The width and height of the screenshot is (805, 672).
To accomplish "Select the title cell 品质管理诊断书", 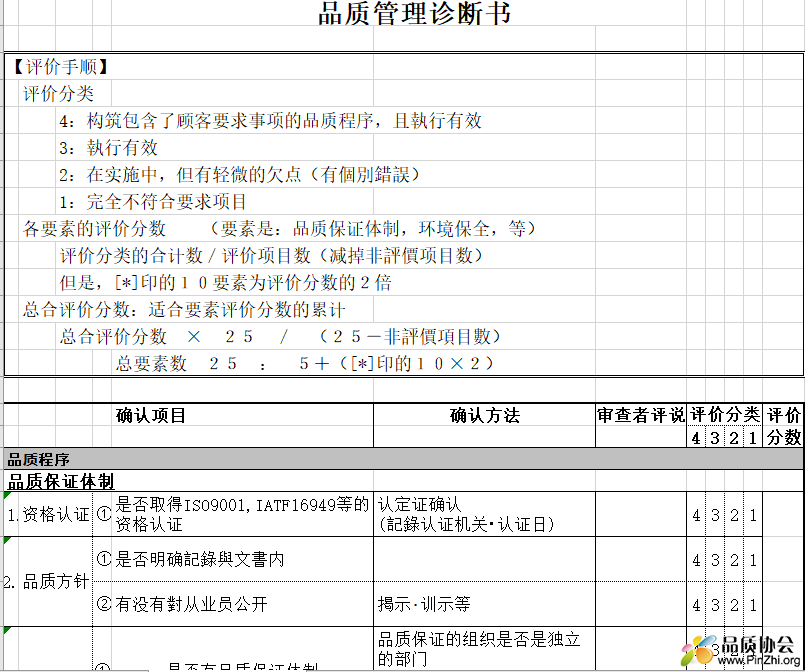I will [414, 13].
